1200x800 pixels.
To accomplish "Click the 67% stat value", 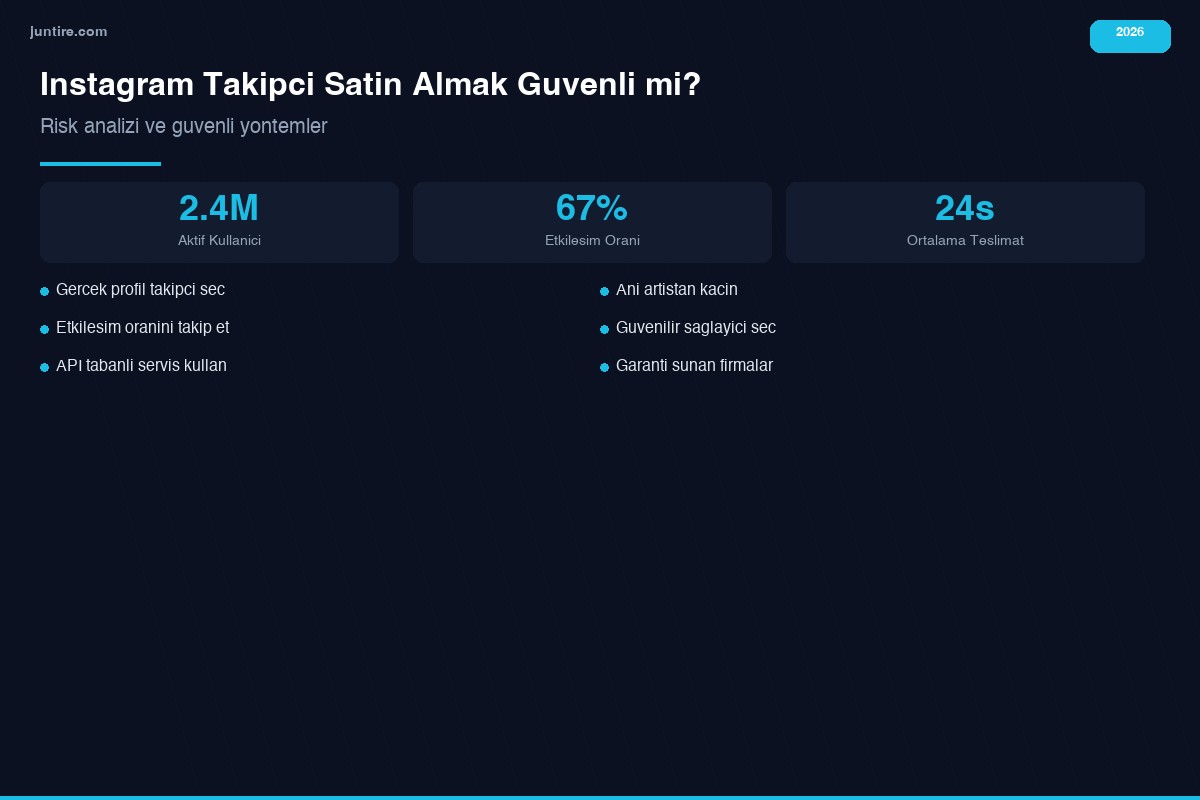I will (592, 208).
